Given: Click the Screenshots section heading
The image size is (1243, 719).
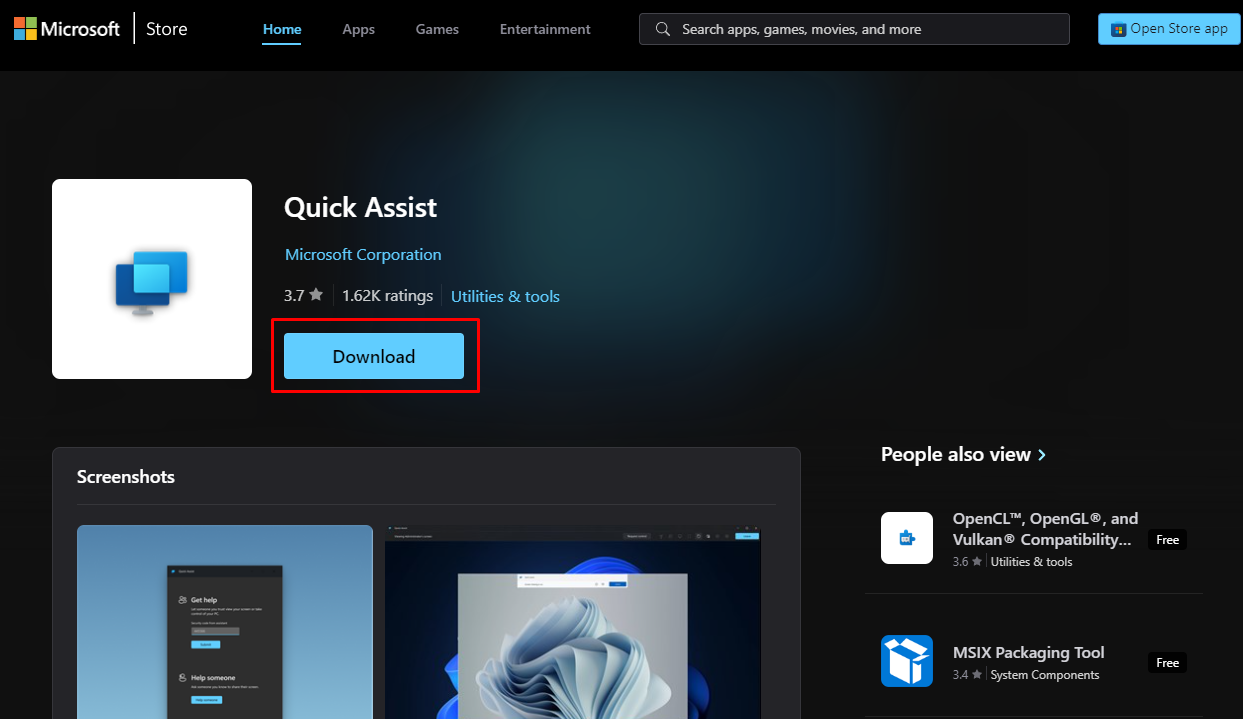Looking at the screenshot, I should pos(126,476).
